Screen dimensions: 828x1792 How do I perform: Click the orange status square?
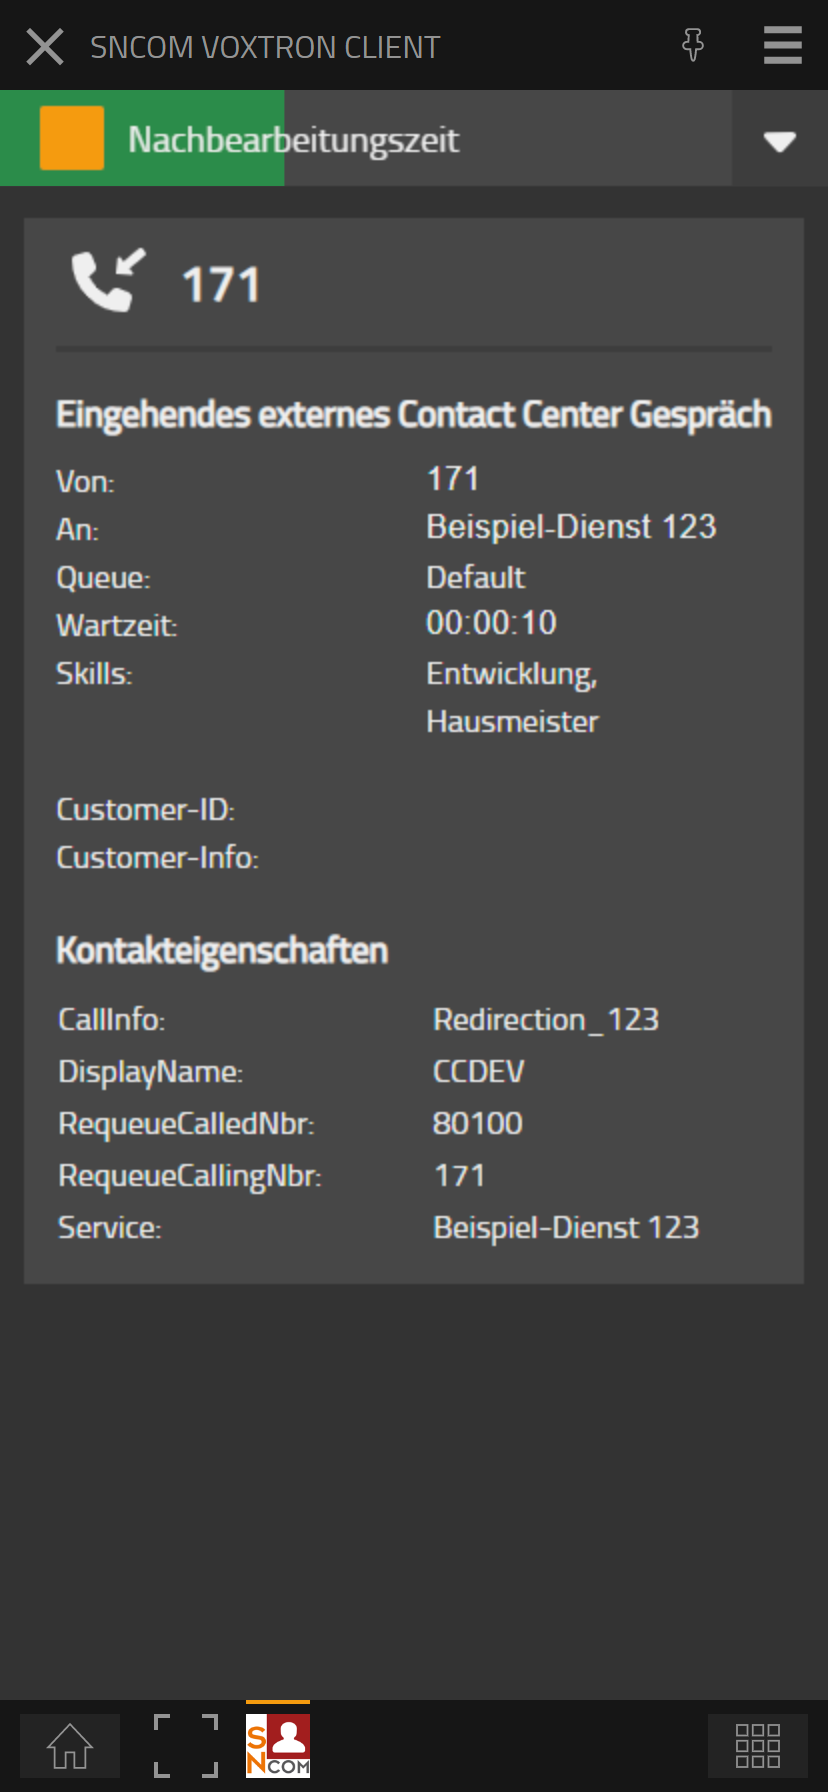pos(72,138)
